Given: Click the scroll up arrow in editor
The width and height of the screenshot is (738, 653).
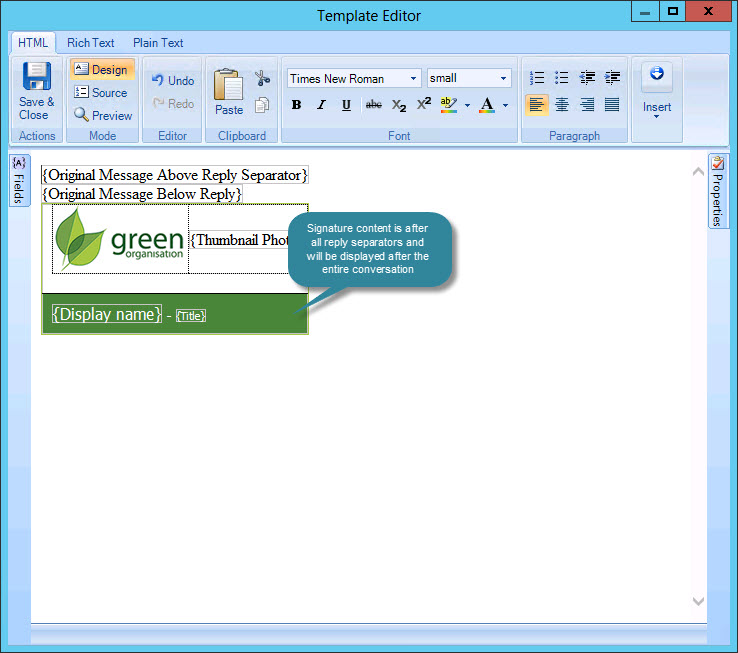Looking at the screenshot, I should click(698, 172).
